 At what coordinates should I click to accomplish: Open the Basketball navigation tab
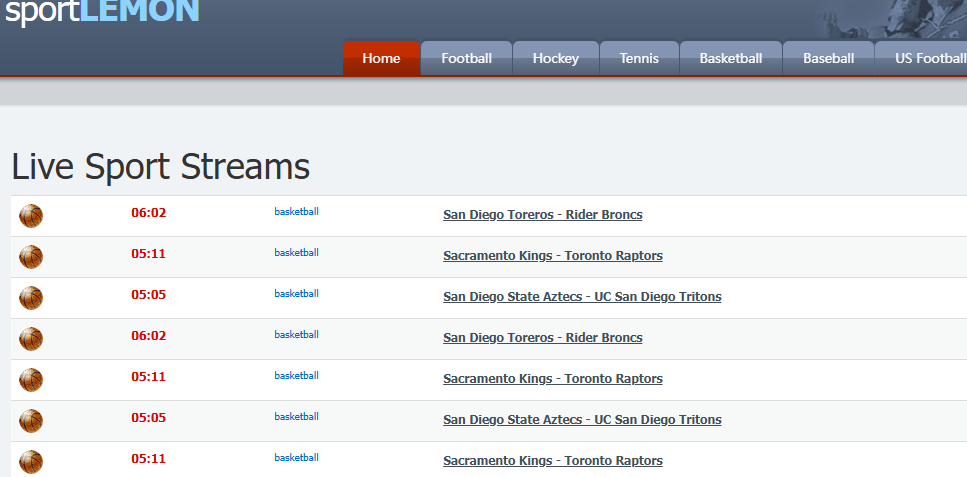tap(730, 59)
